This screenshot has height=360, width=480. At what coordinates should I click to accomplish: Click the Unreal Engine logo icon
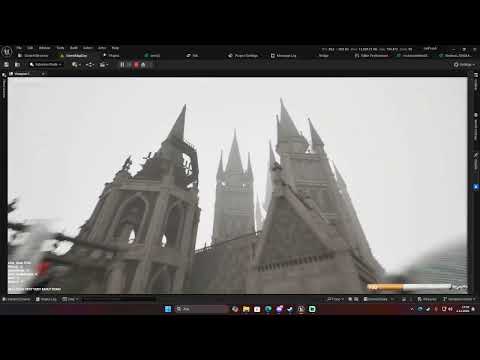coord(7,52)
